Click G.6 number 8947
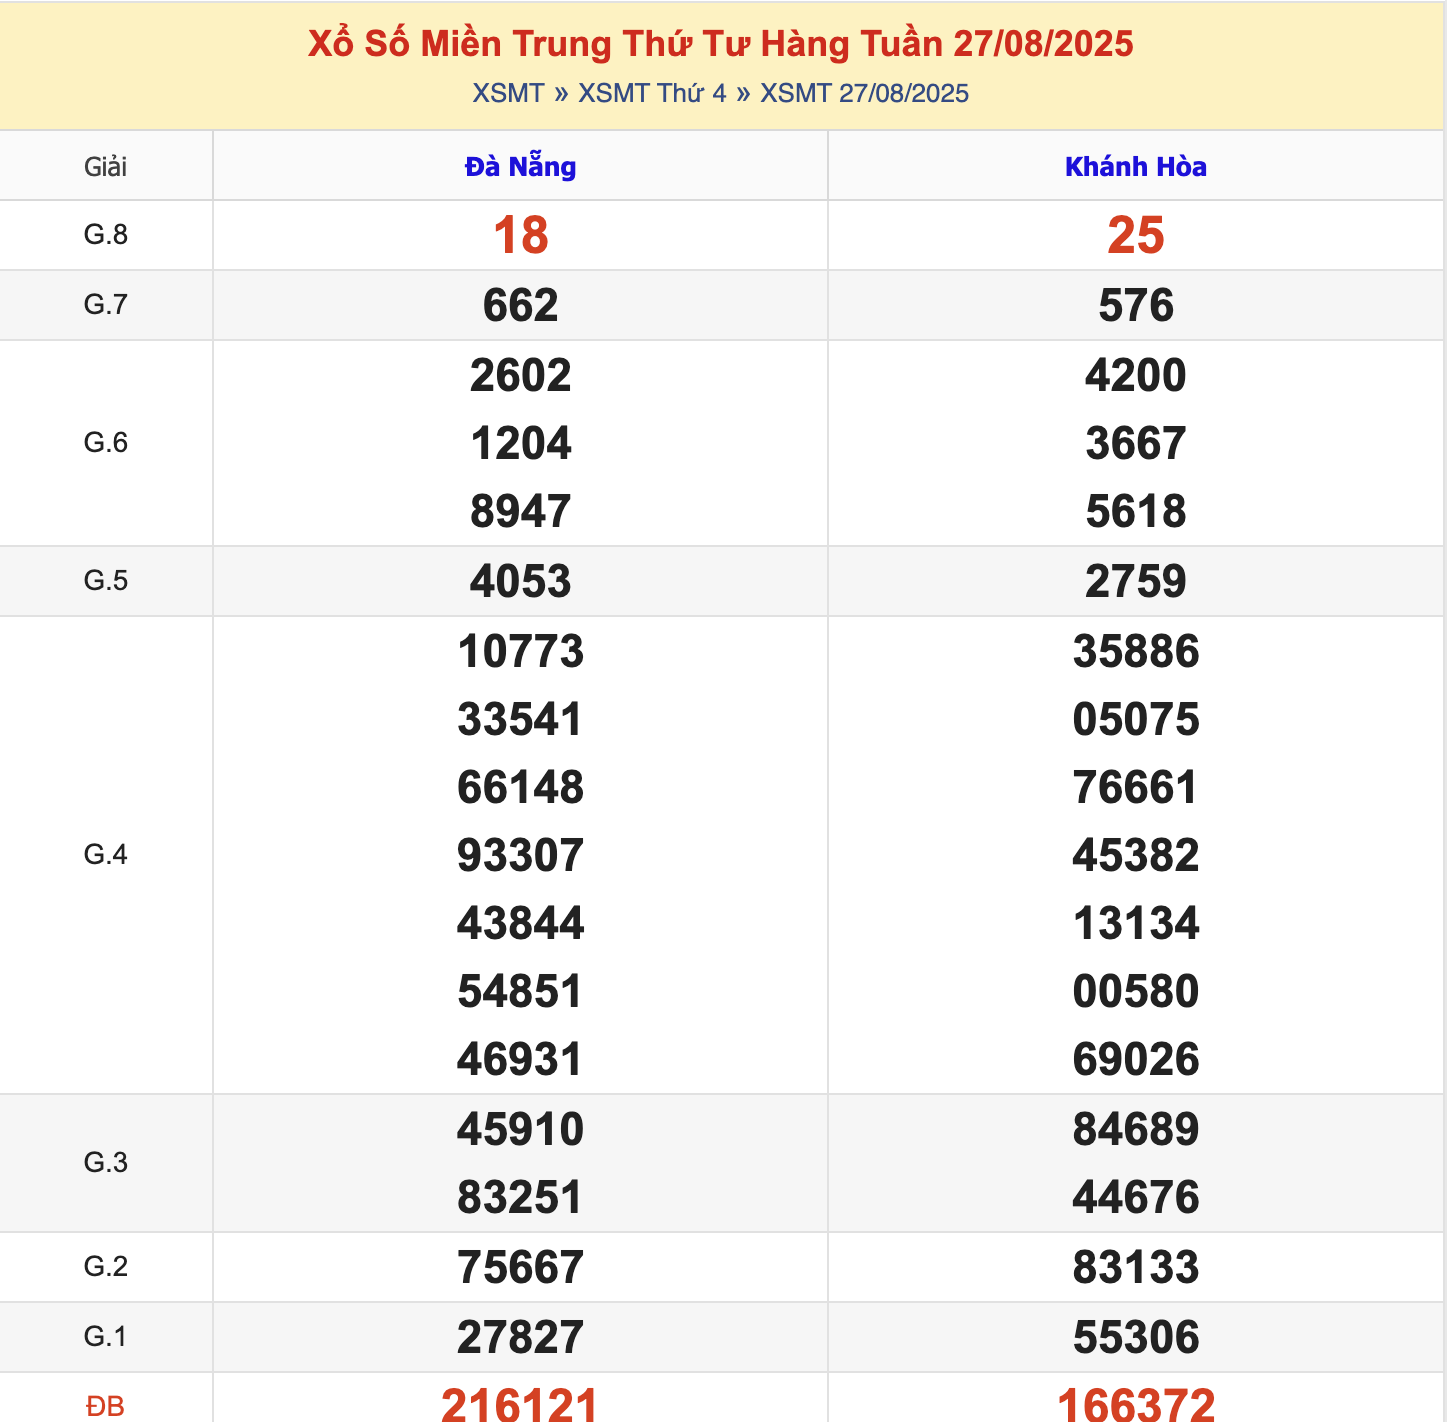The width and height of the screenshot is (1447, 1422). click(x=520, y=512)
